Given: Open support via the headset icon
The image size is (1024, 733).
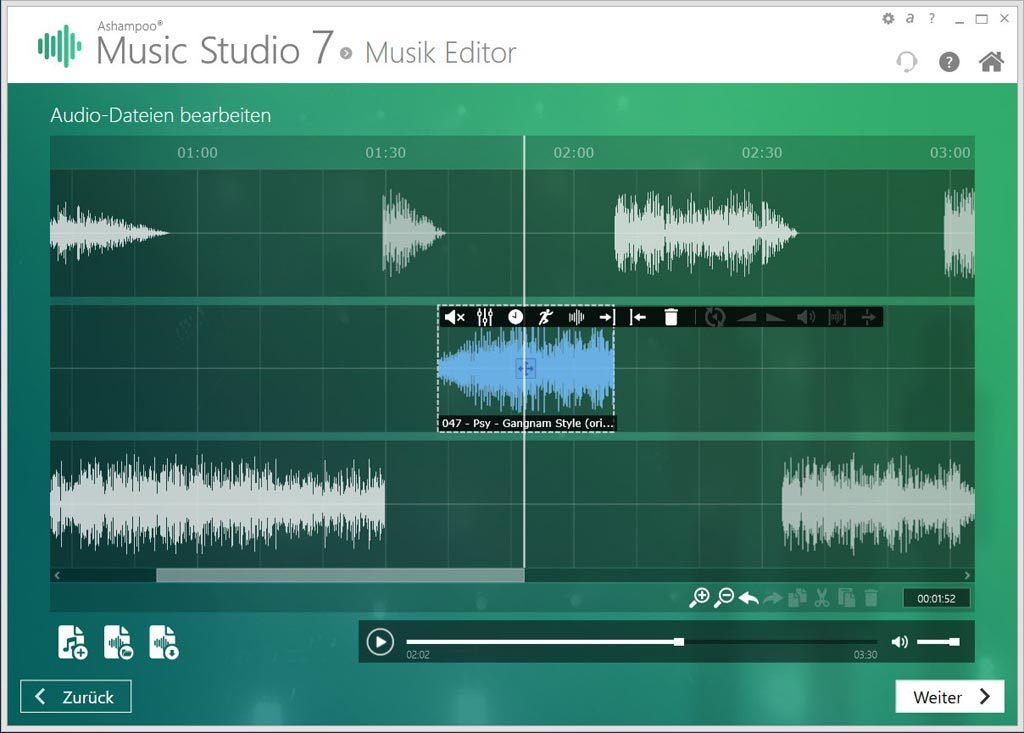Looking at the screenshot, I should tap(906, 61).
